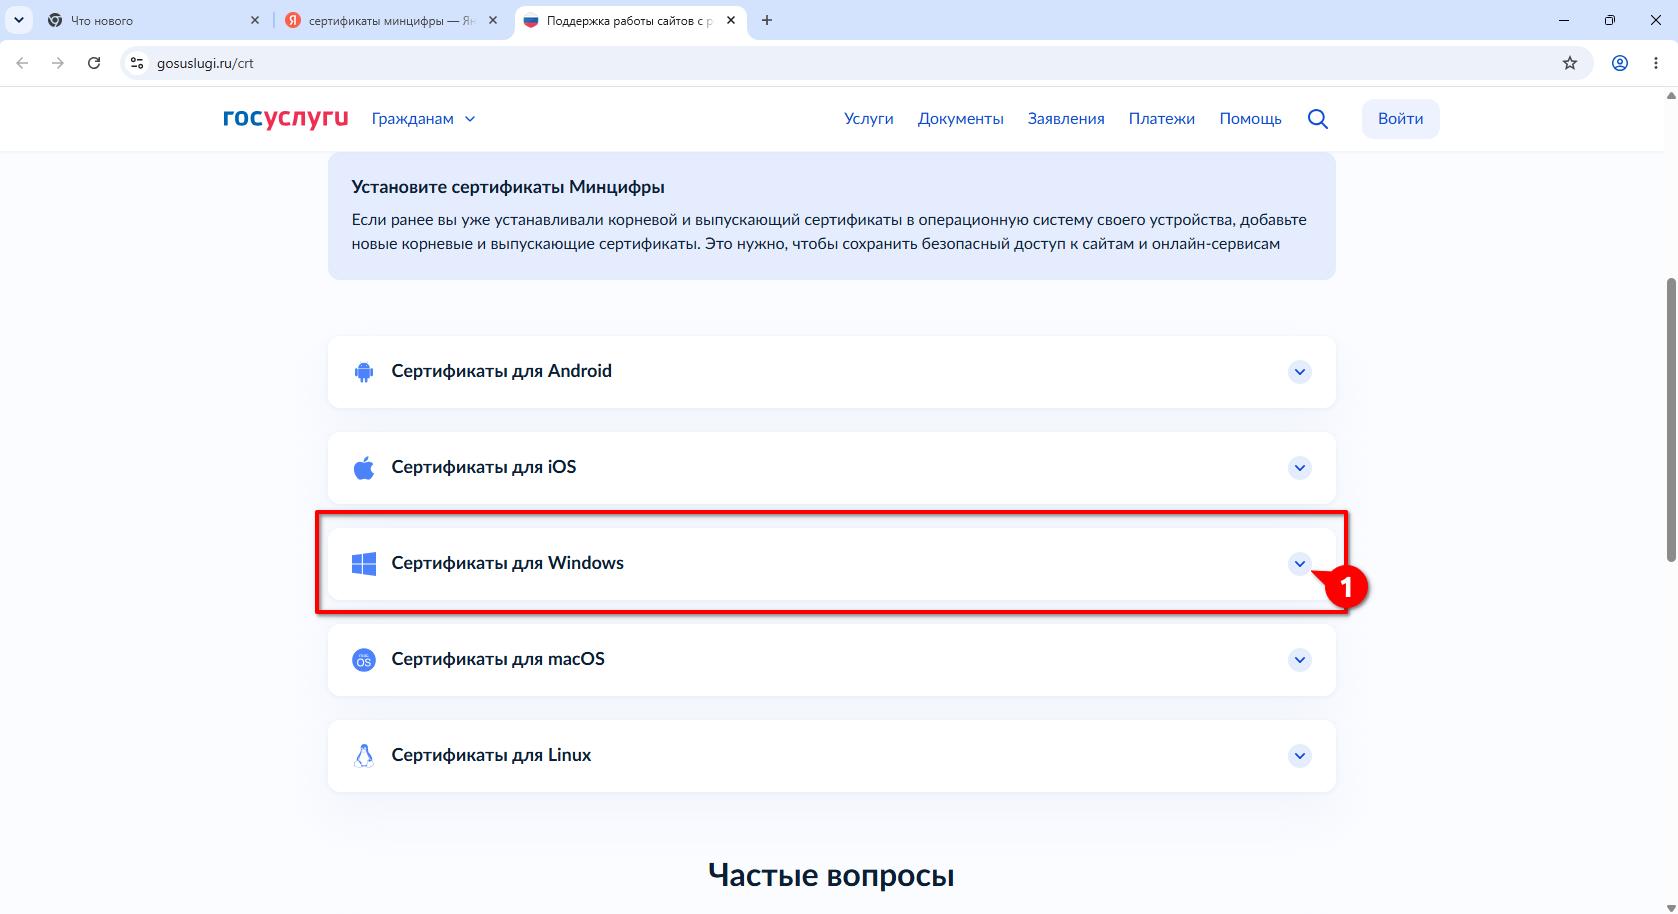Click the site search magnifier icon
The width and height of the screenshot is (1678, 914).
[1318, 119]
